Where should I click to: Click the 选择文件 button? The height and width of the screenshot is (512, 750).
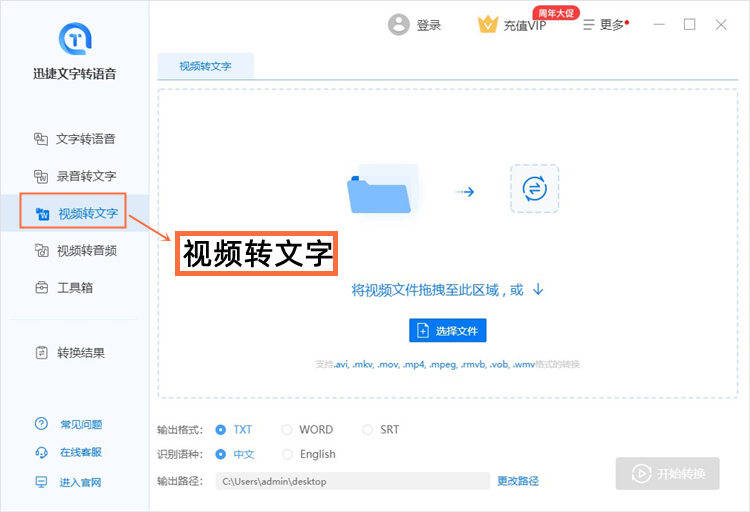447,331
